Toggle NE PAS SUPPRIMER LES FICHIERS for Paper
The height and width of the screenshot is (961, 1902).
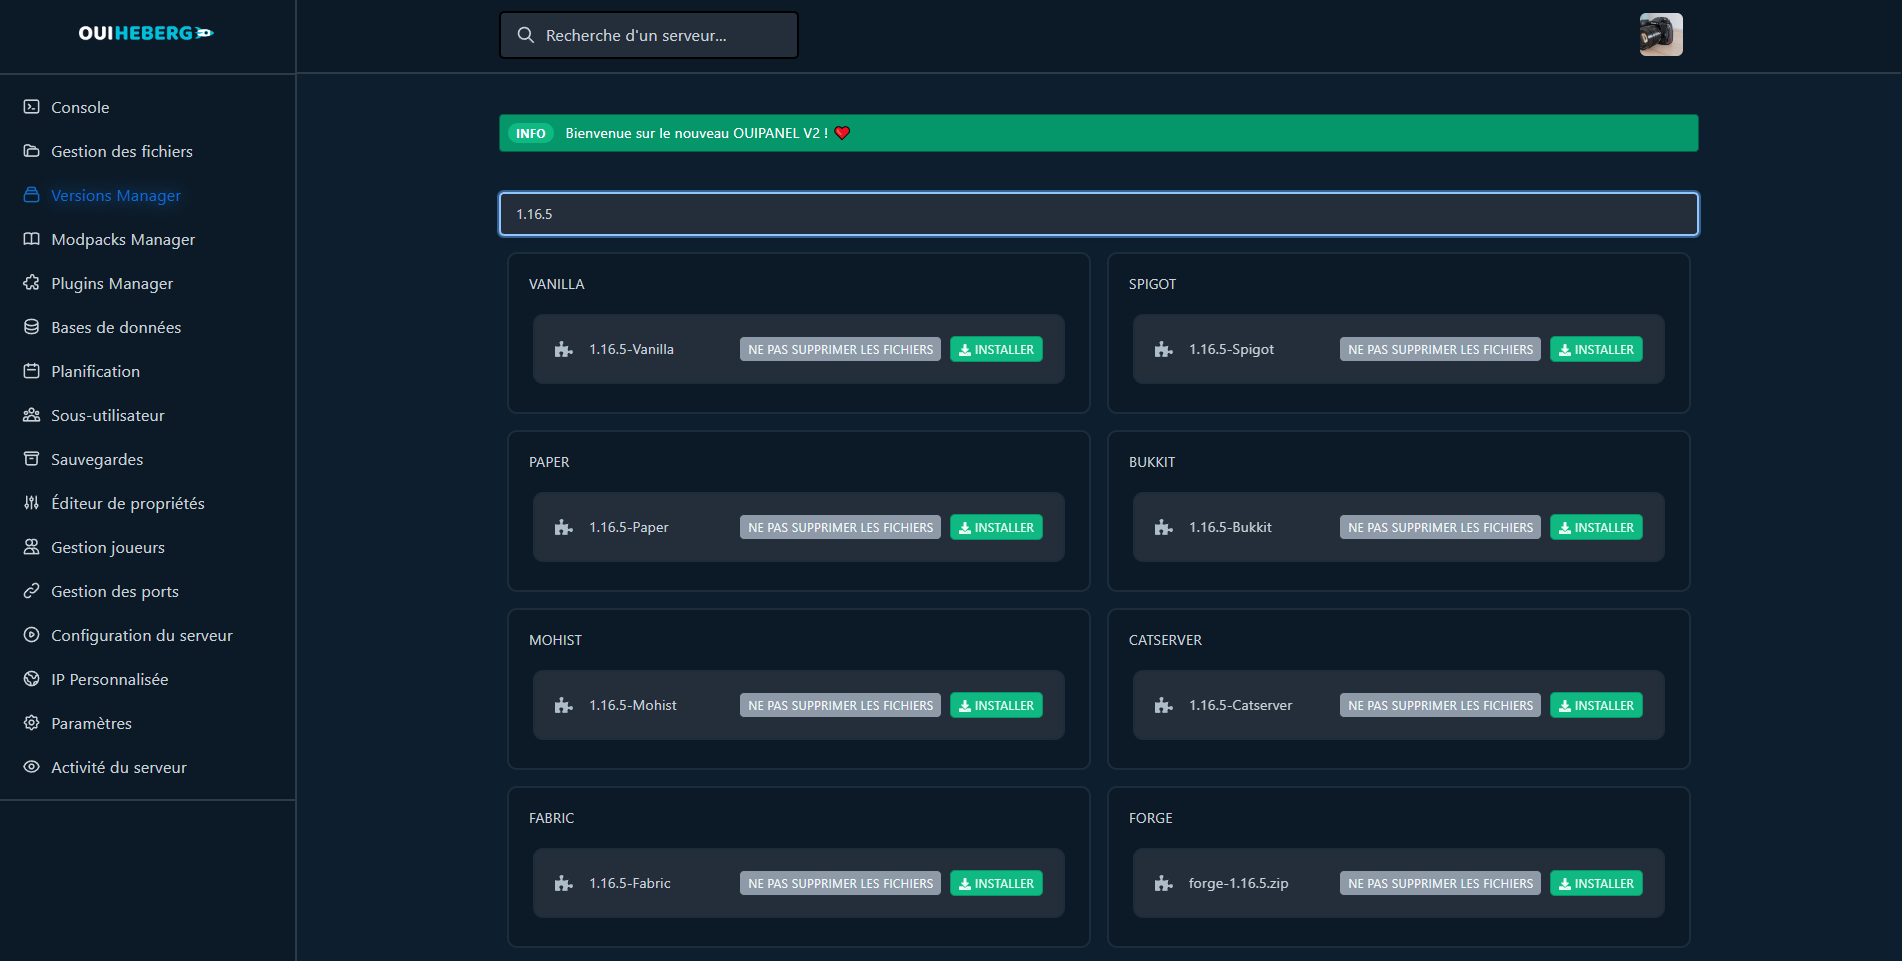[840, 527]
